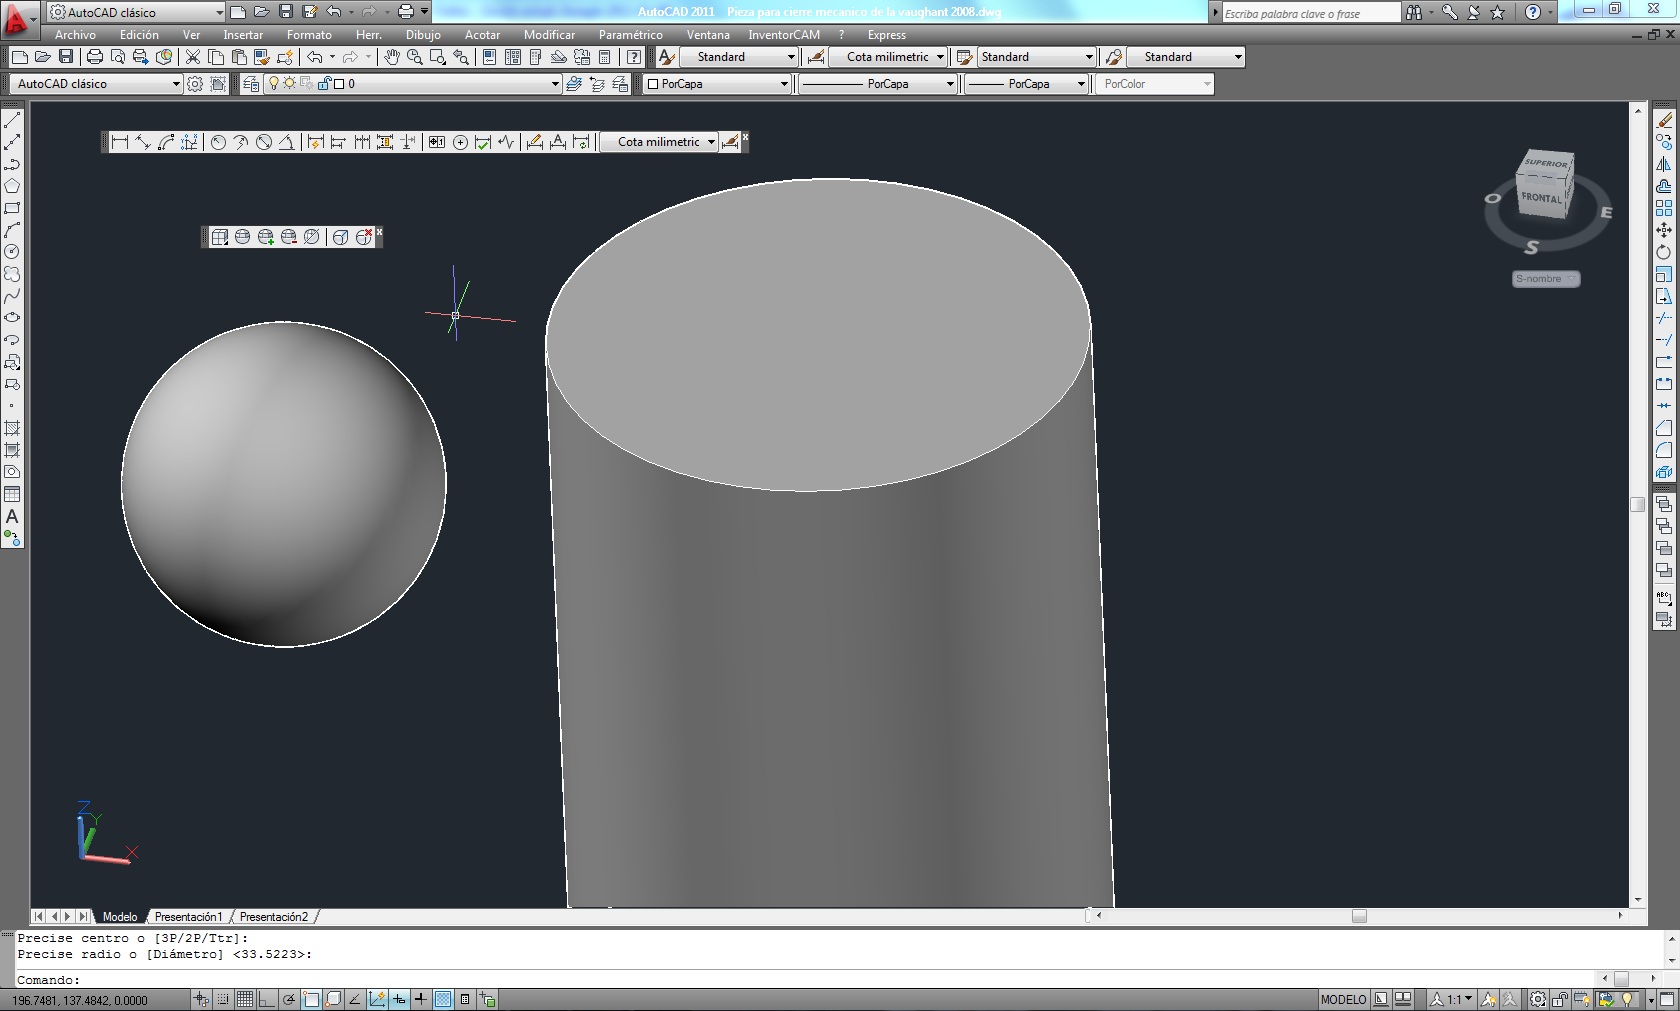Click the Workspace Settings gear icon
This screenshot has width=1680, height=1011.
click(x=195, y=84)
